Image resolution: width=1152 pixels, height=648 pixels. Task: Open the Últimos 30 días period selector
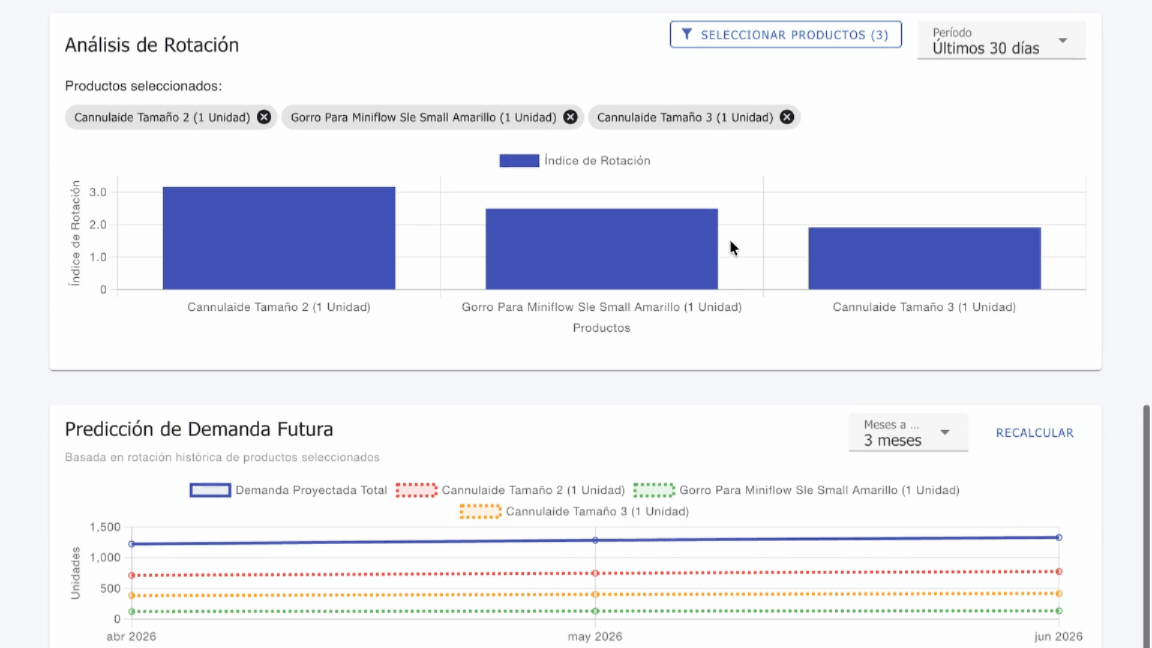tap(986, 48)
